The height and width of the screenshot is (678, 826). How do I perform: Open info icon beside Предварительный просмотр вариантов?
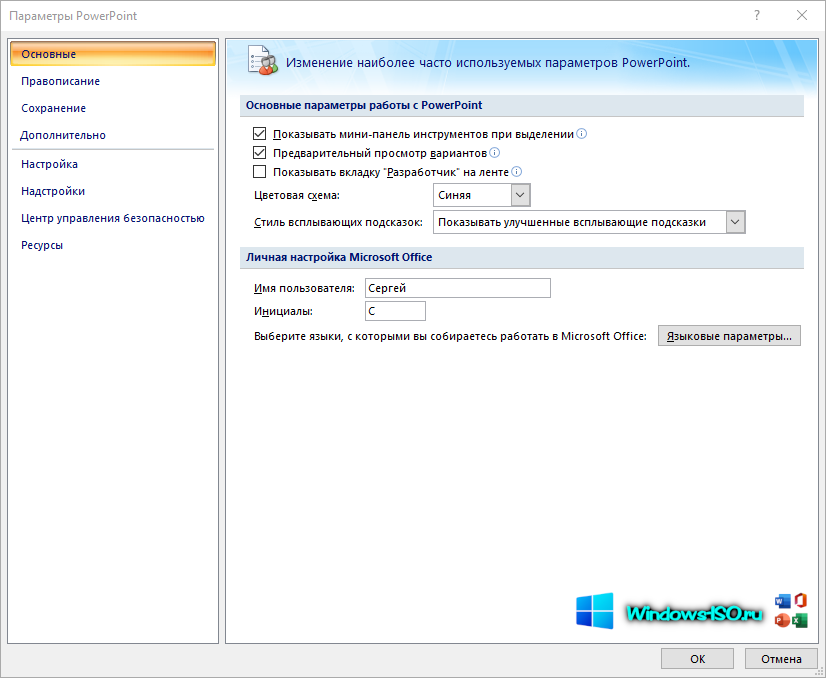click(x=495, y=153)
